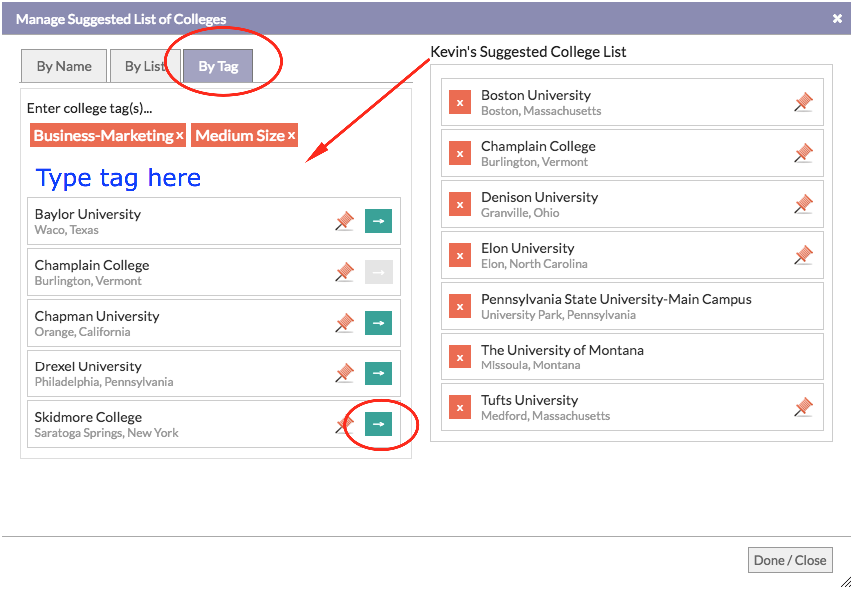
Task: Remove Boston University from suggested list
Action: click(x=460, y=103)
